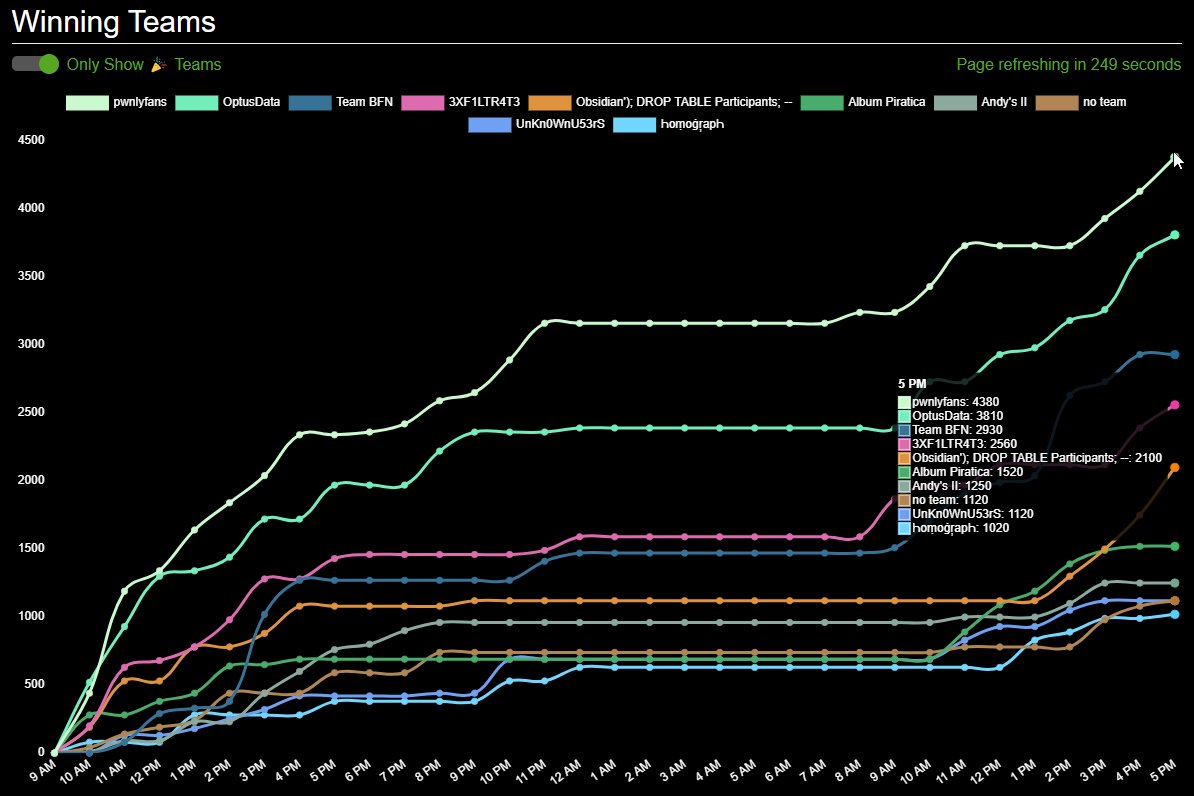Screen dimensions: 1194x796
Task: Click tooltip row 'no team: 1120'
Action: point(943,500)
